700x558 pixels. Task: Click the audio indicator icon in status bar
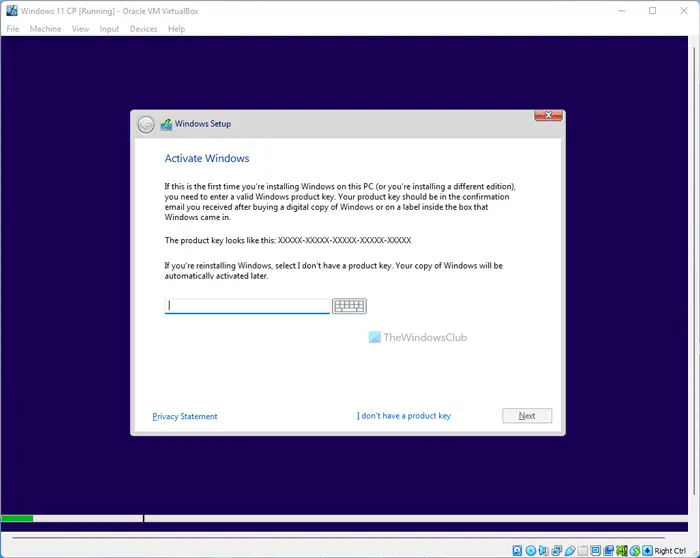coord(544,550)
